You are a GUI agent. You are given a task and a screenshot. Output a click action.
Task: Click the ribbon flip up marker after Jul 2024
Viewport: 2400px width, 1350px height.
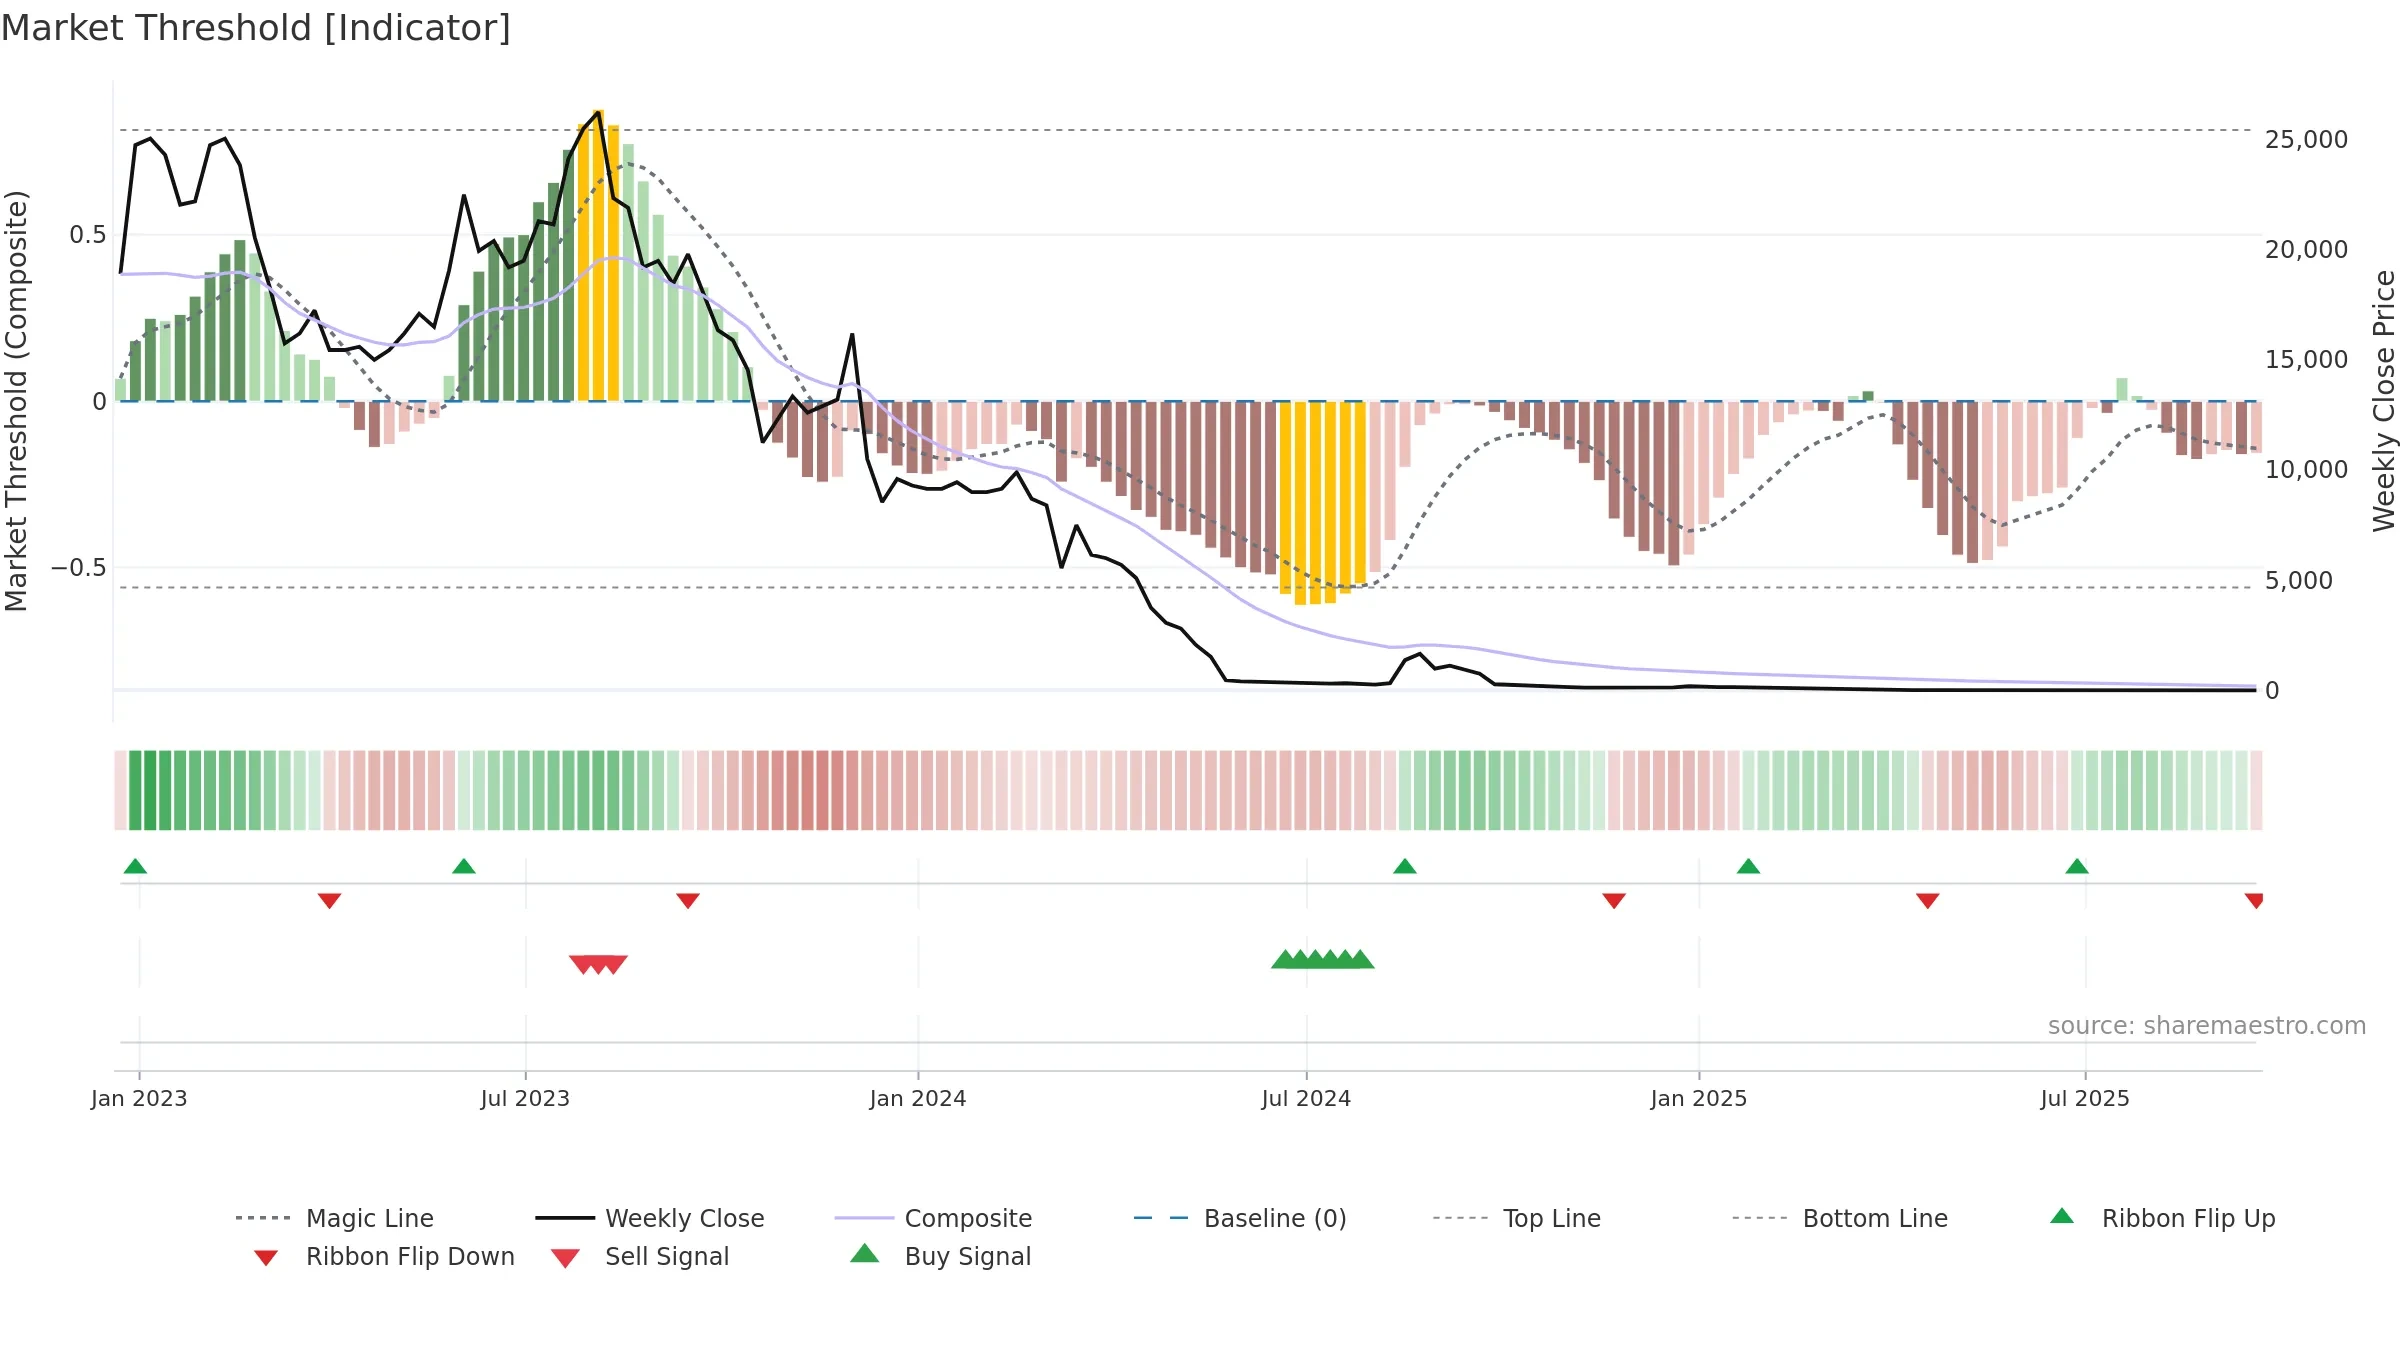pyautogui.click(x=1405, y=866)
